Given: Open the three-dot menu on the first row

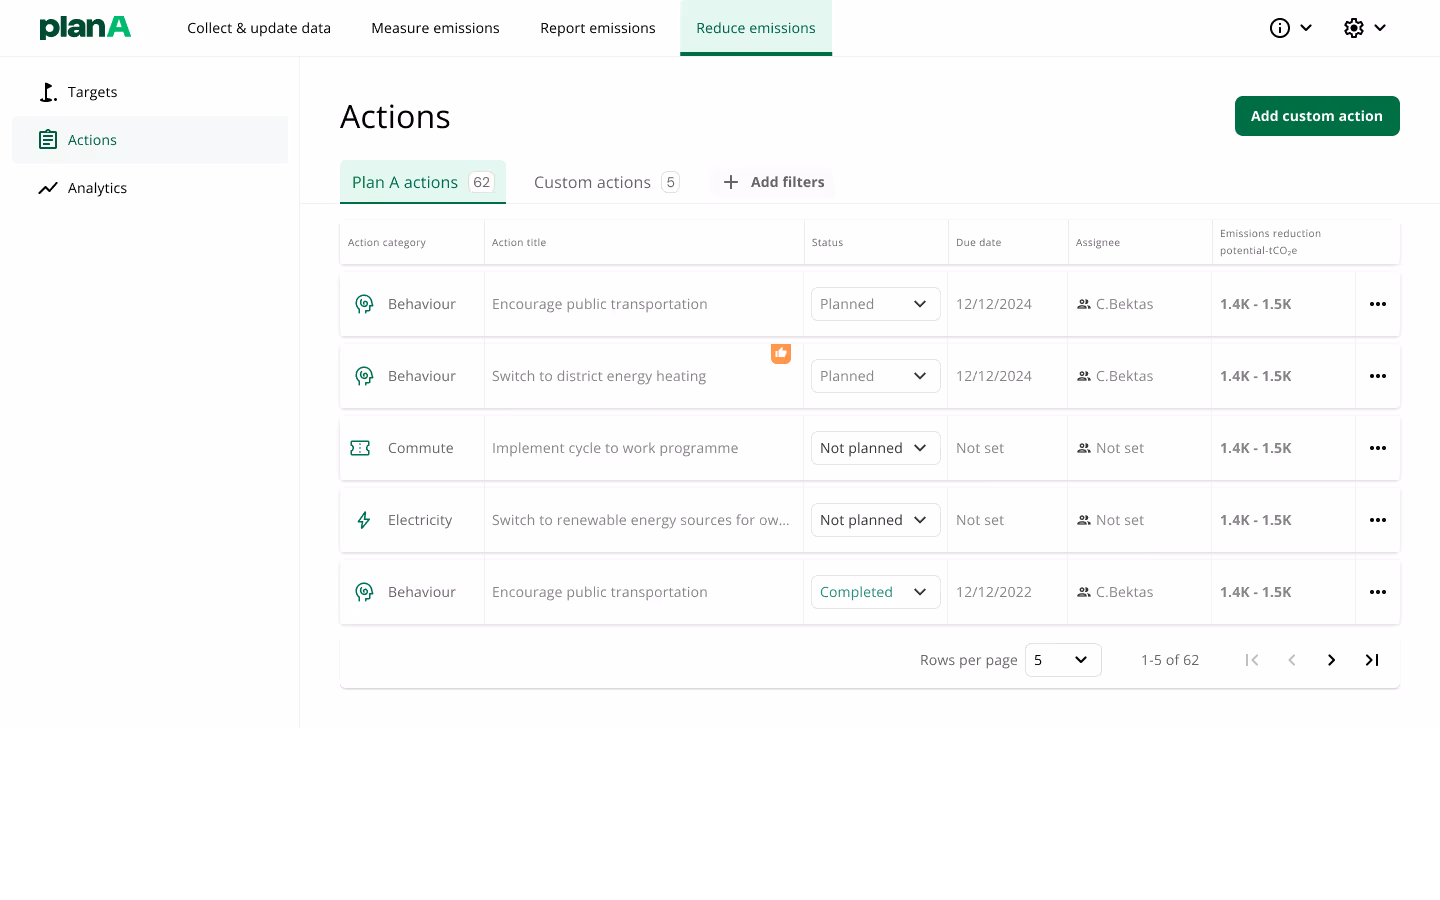Looking at the screenshot, I should tap(1378, 303).
